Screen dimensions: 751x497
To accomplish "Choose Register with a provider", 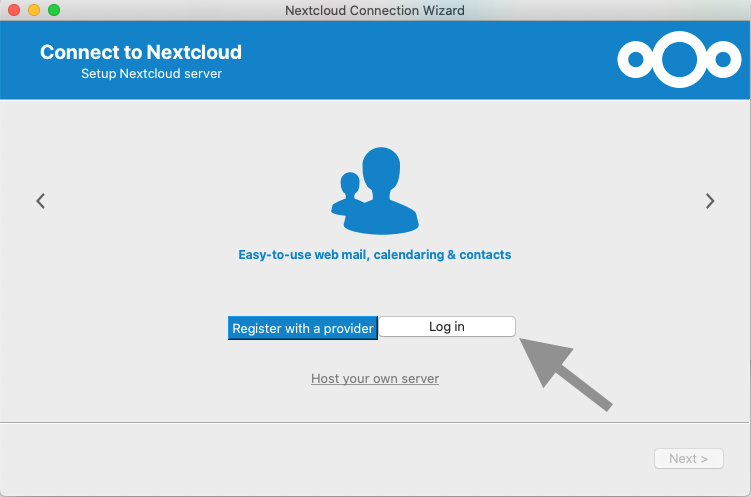I will click(303, 328).
